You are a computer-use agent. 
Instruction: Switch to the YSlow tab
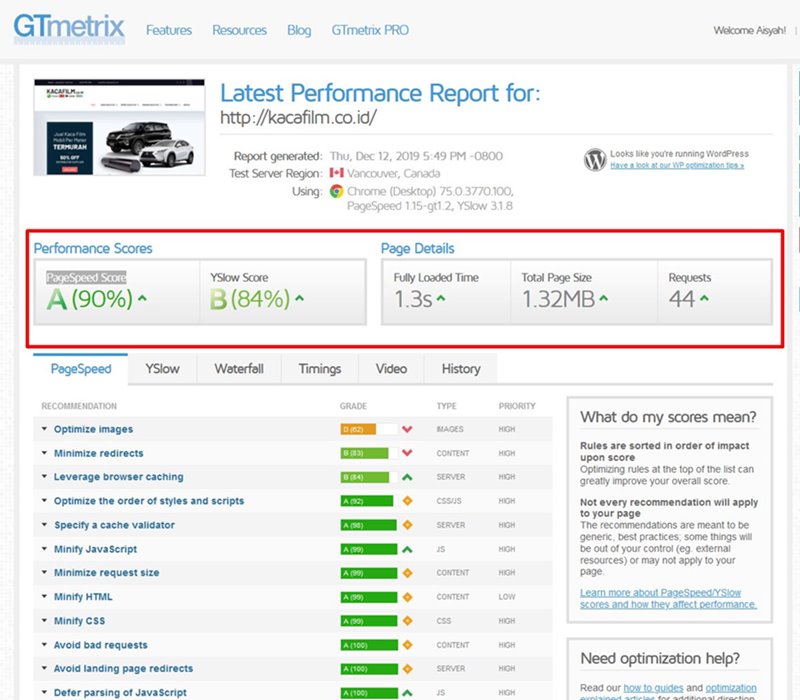pos(162,369)
